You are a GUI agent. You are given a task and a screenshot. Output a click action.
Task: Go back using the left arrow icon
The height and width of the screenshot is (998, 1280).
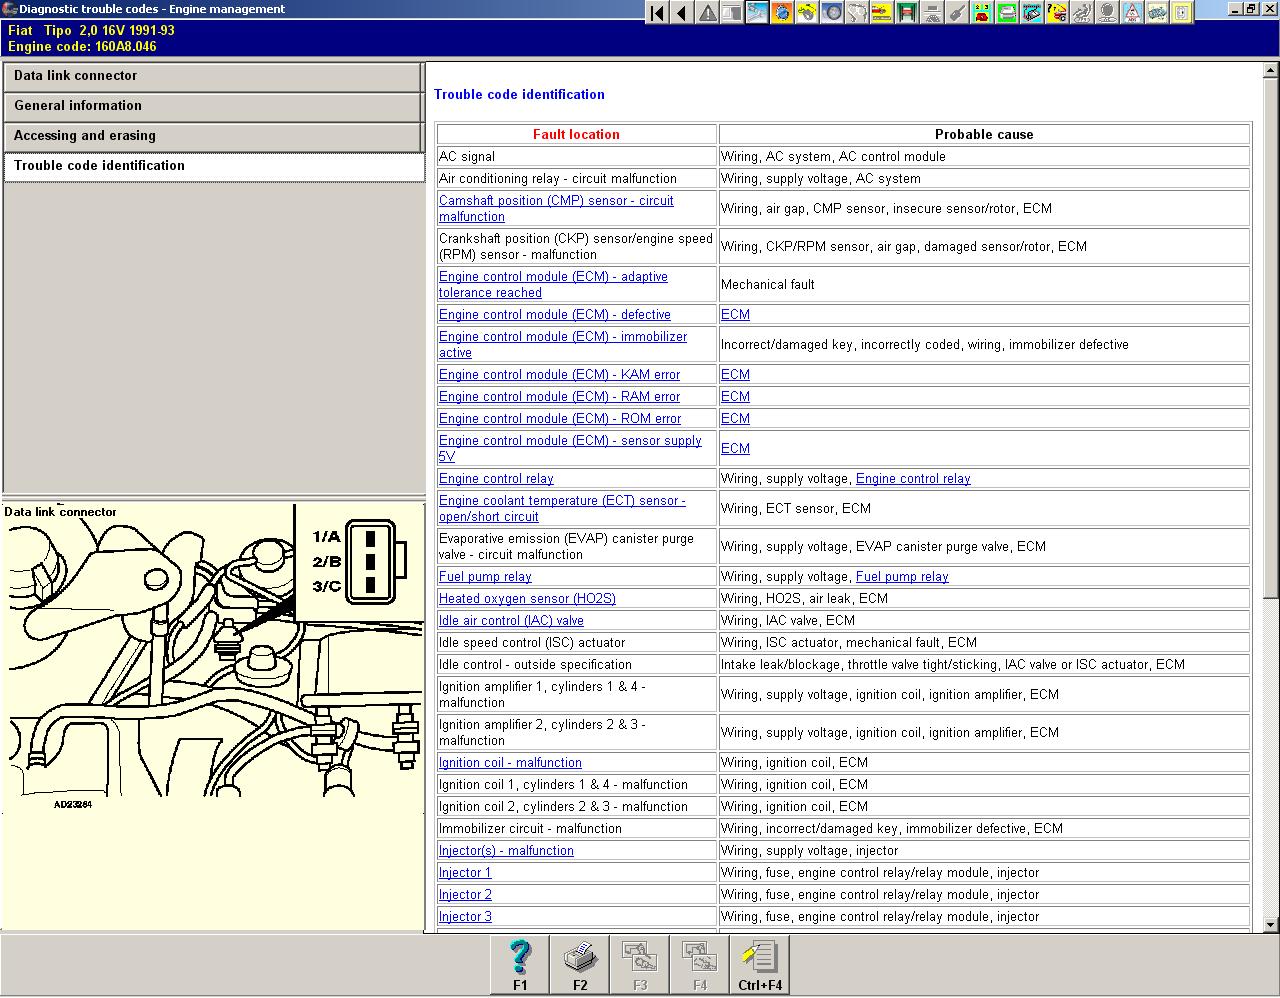point(682,13)
